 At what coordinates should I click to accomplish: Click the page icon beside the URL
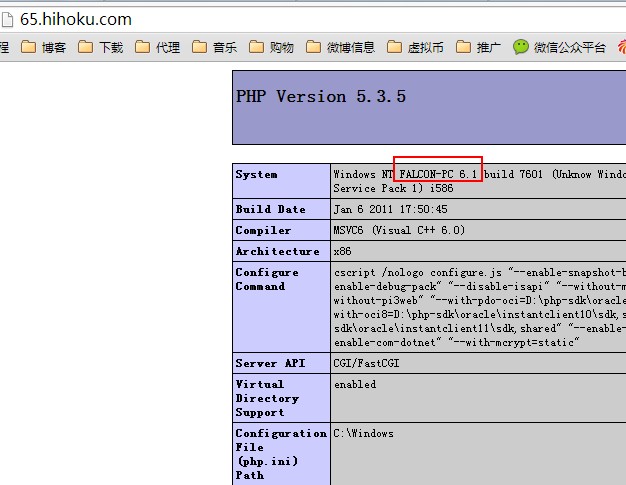pos(7,19)
